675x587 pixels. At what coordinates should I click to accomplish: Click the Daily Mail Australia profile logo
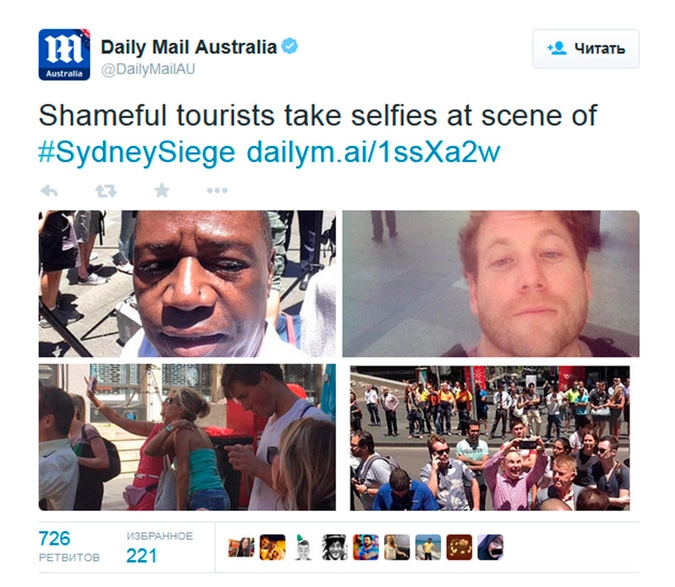point(64,55)
